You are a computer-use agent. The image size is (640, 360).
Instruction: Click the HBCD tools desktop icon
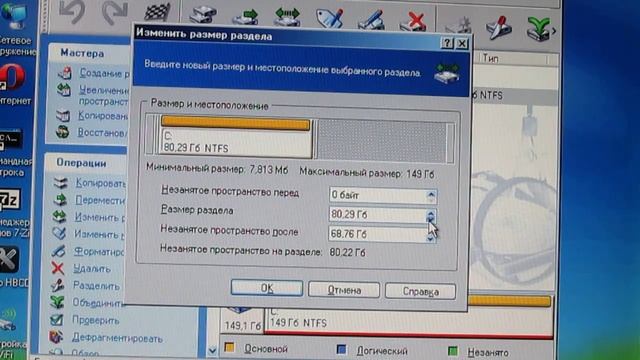(x=8, y=260)
